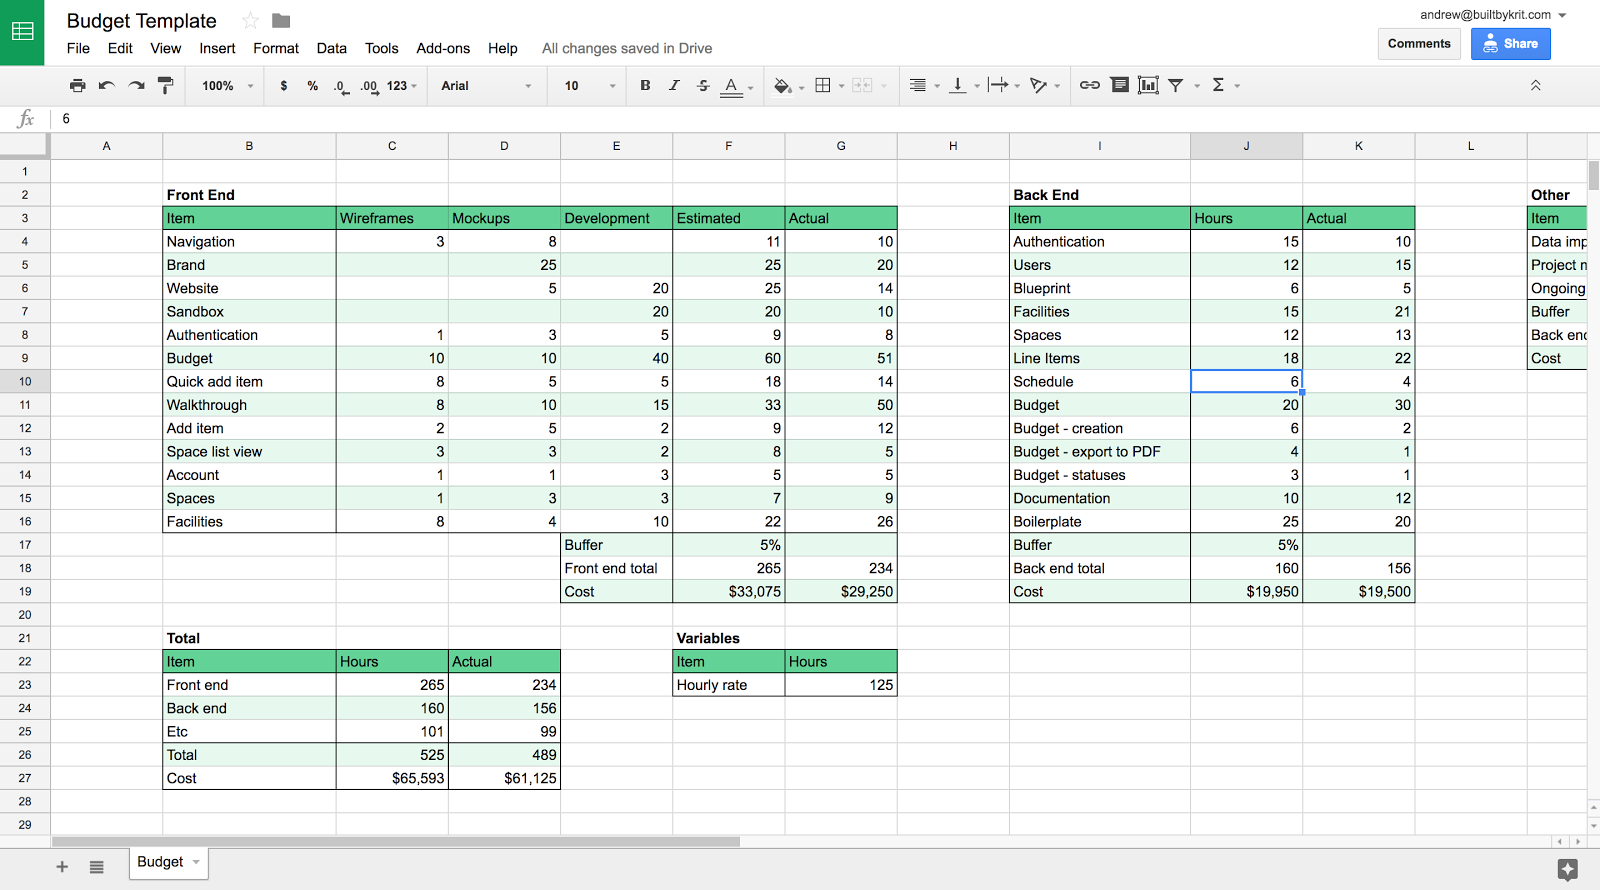Open the Add-ons menu
The image size is (1600, 890).
click(x=443, y=48)
